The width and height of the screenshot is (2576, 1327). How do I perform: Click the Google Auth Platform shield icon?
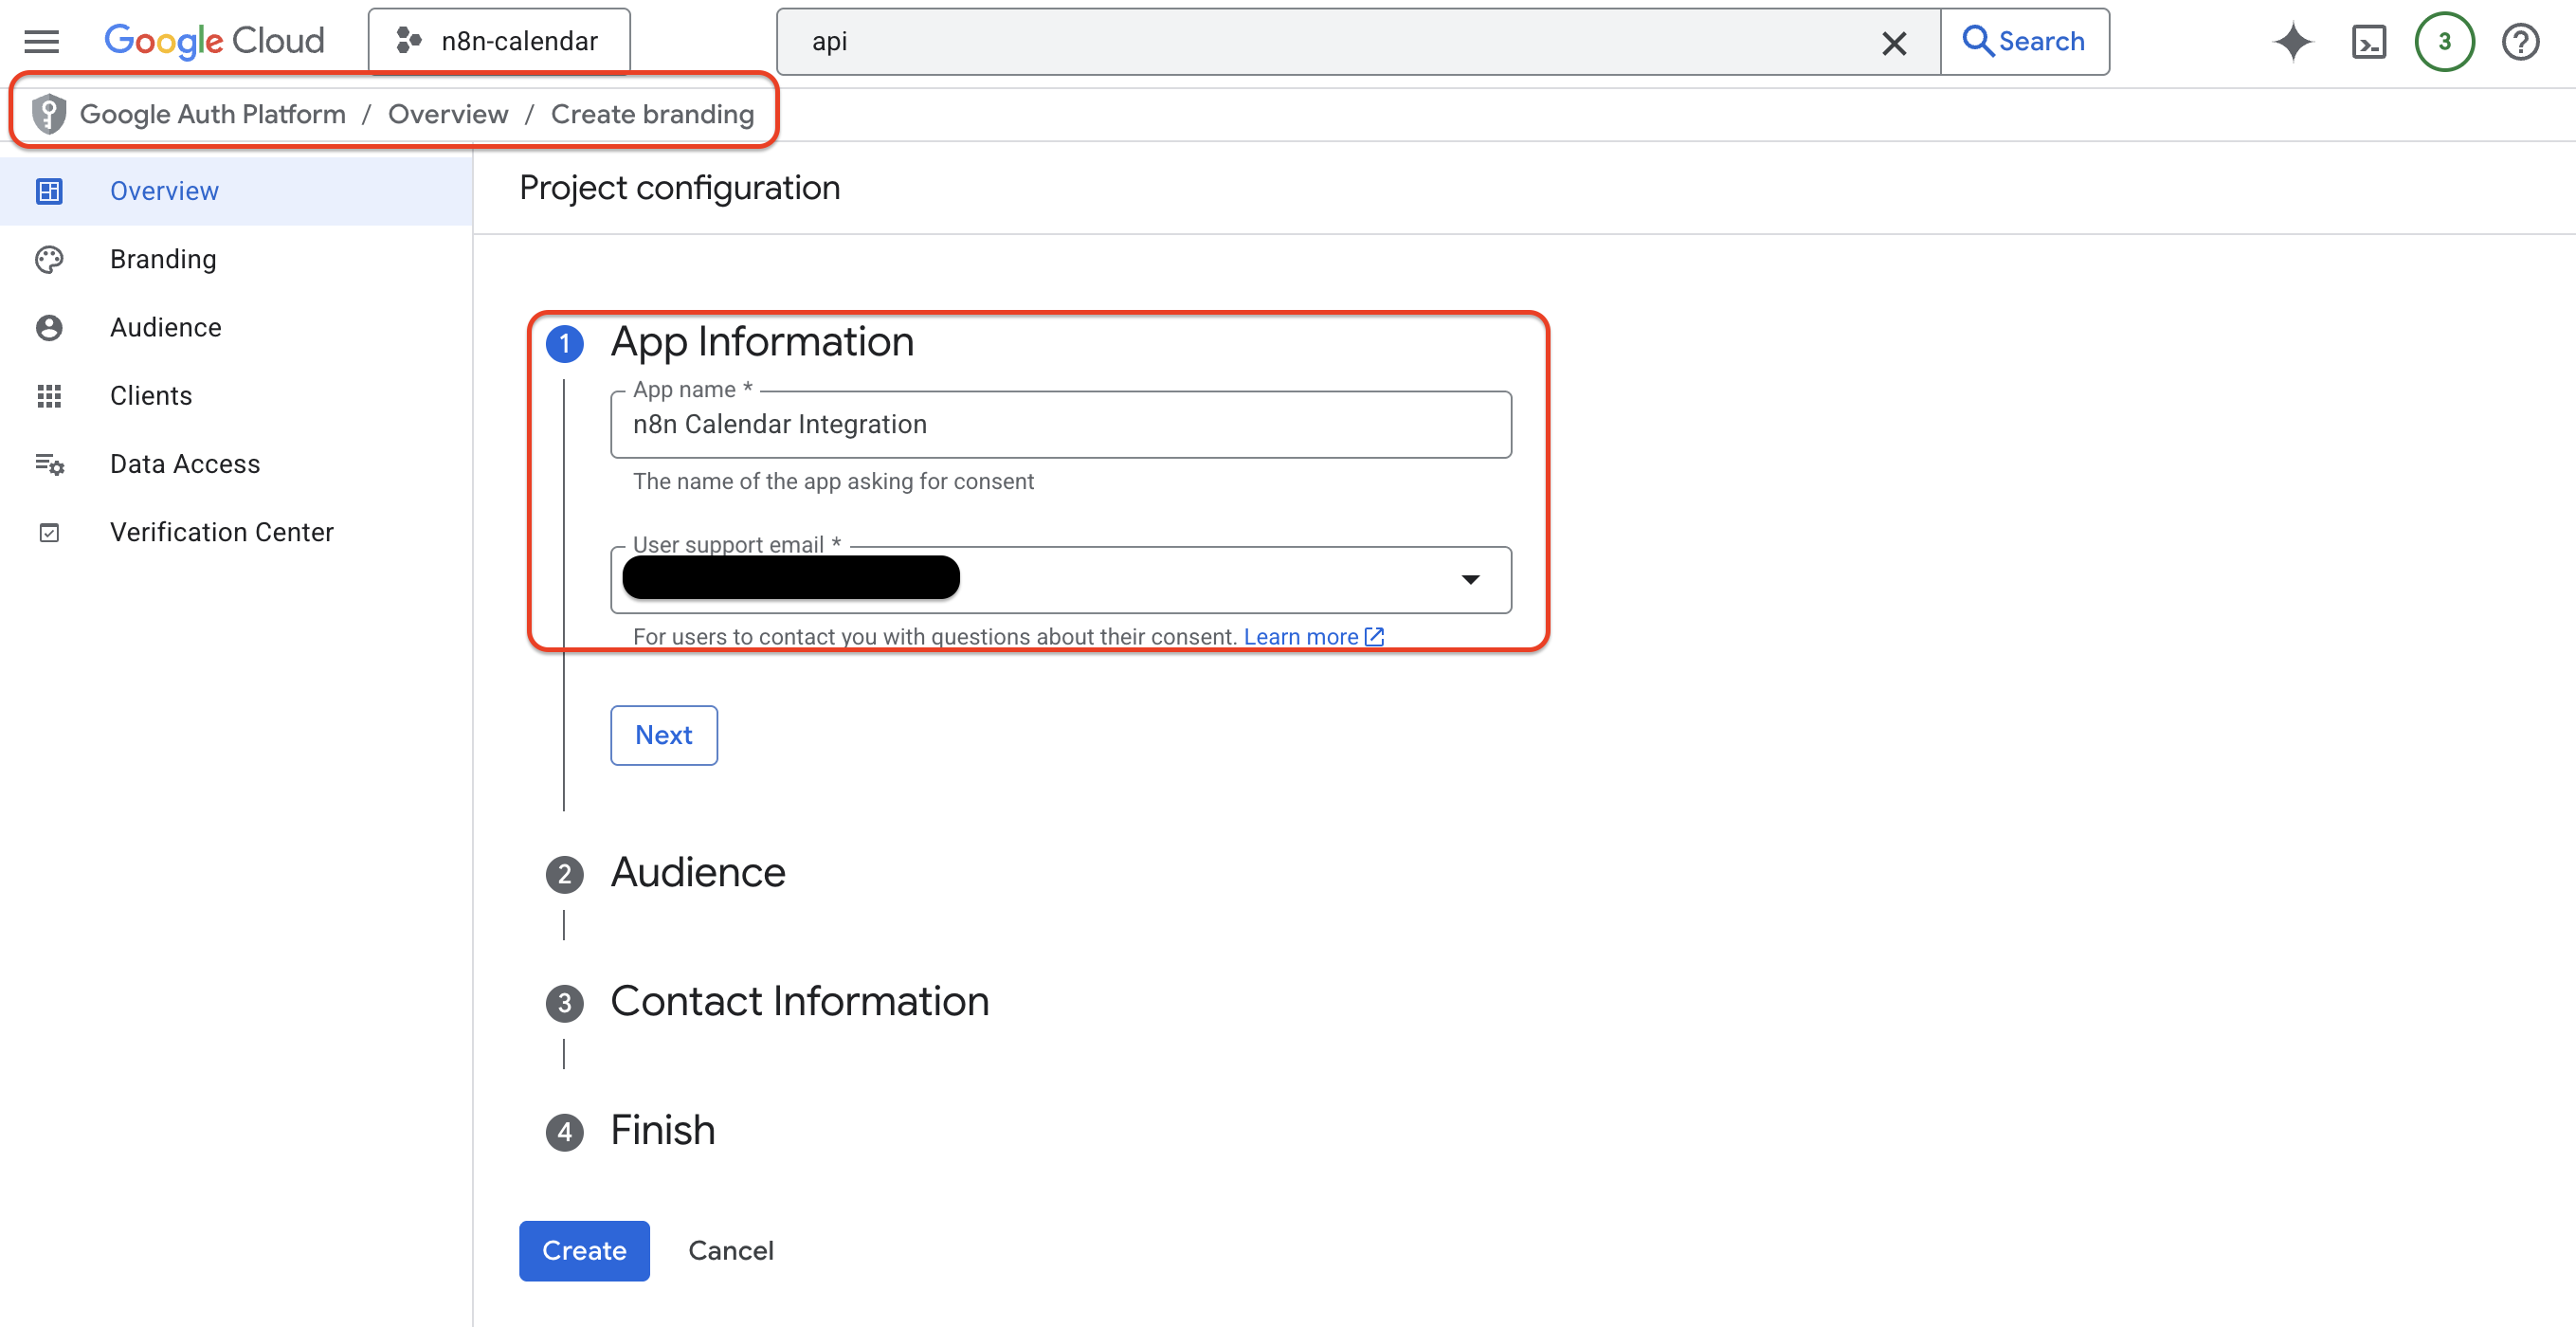tap(48, 114)
